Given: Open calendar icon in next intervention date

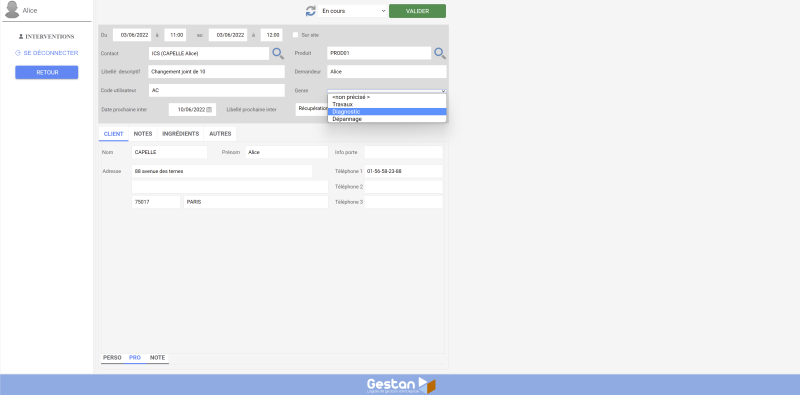Looking at the screenshot, I should tap(209, 109).
